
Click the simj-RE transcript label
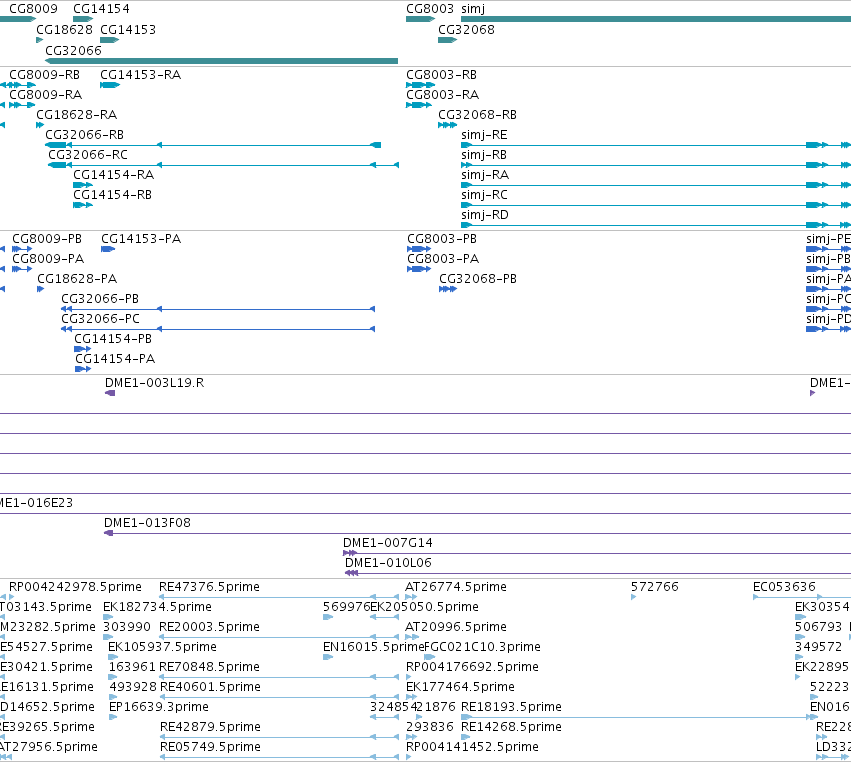point(484,135)
